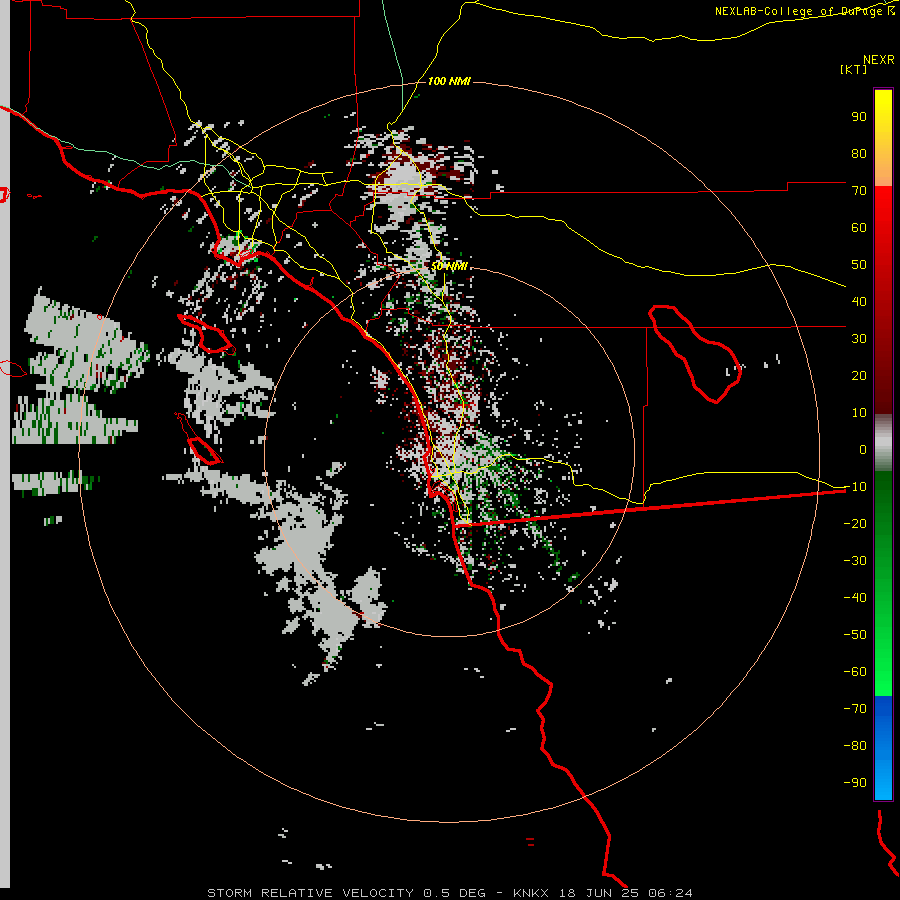
Task: Click the -90 knot label on the scale
Action: pos(855,782)
